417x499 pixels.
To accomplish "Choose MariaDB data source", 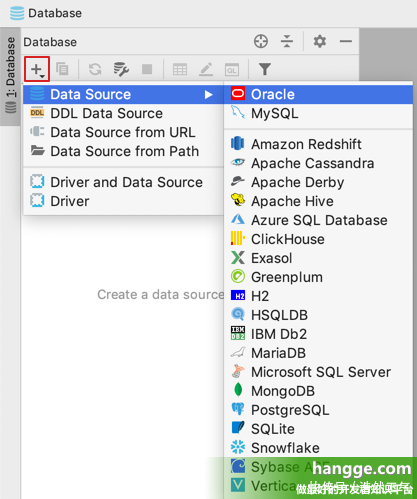I will click(318, 353).
